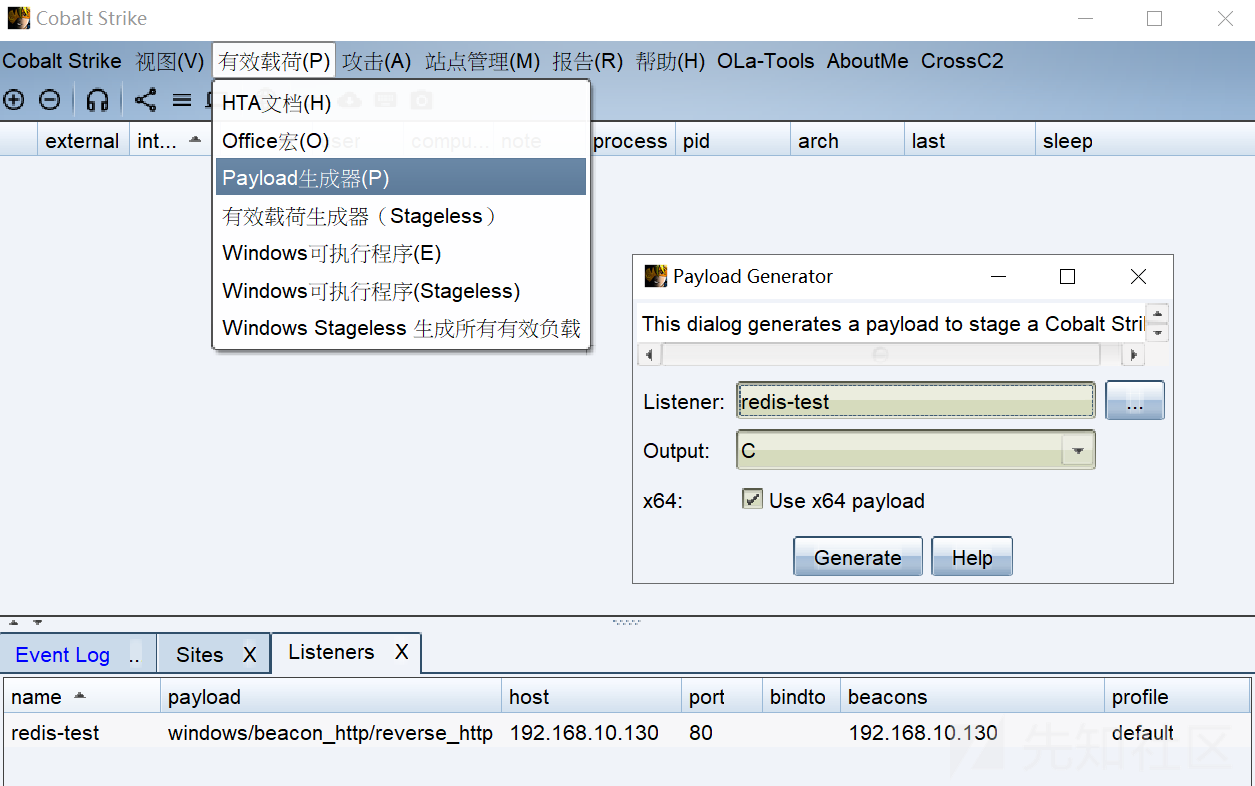The height and width of the screenshot is (786, 1255).
Task: Click the ... listener browse button
Action: pos(1135,401)
